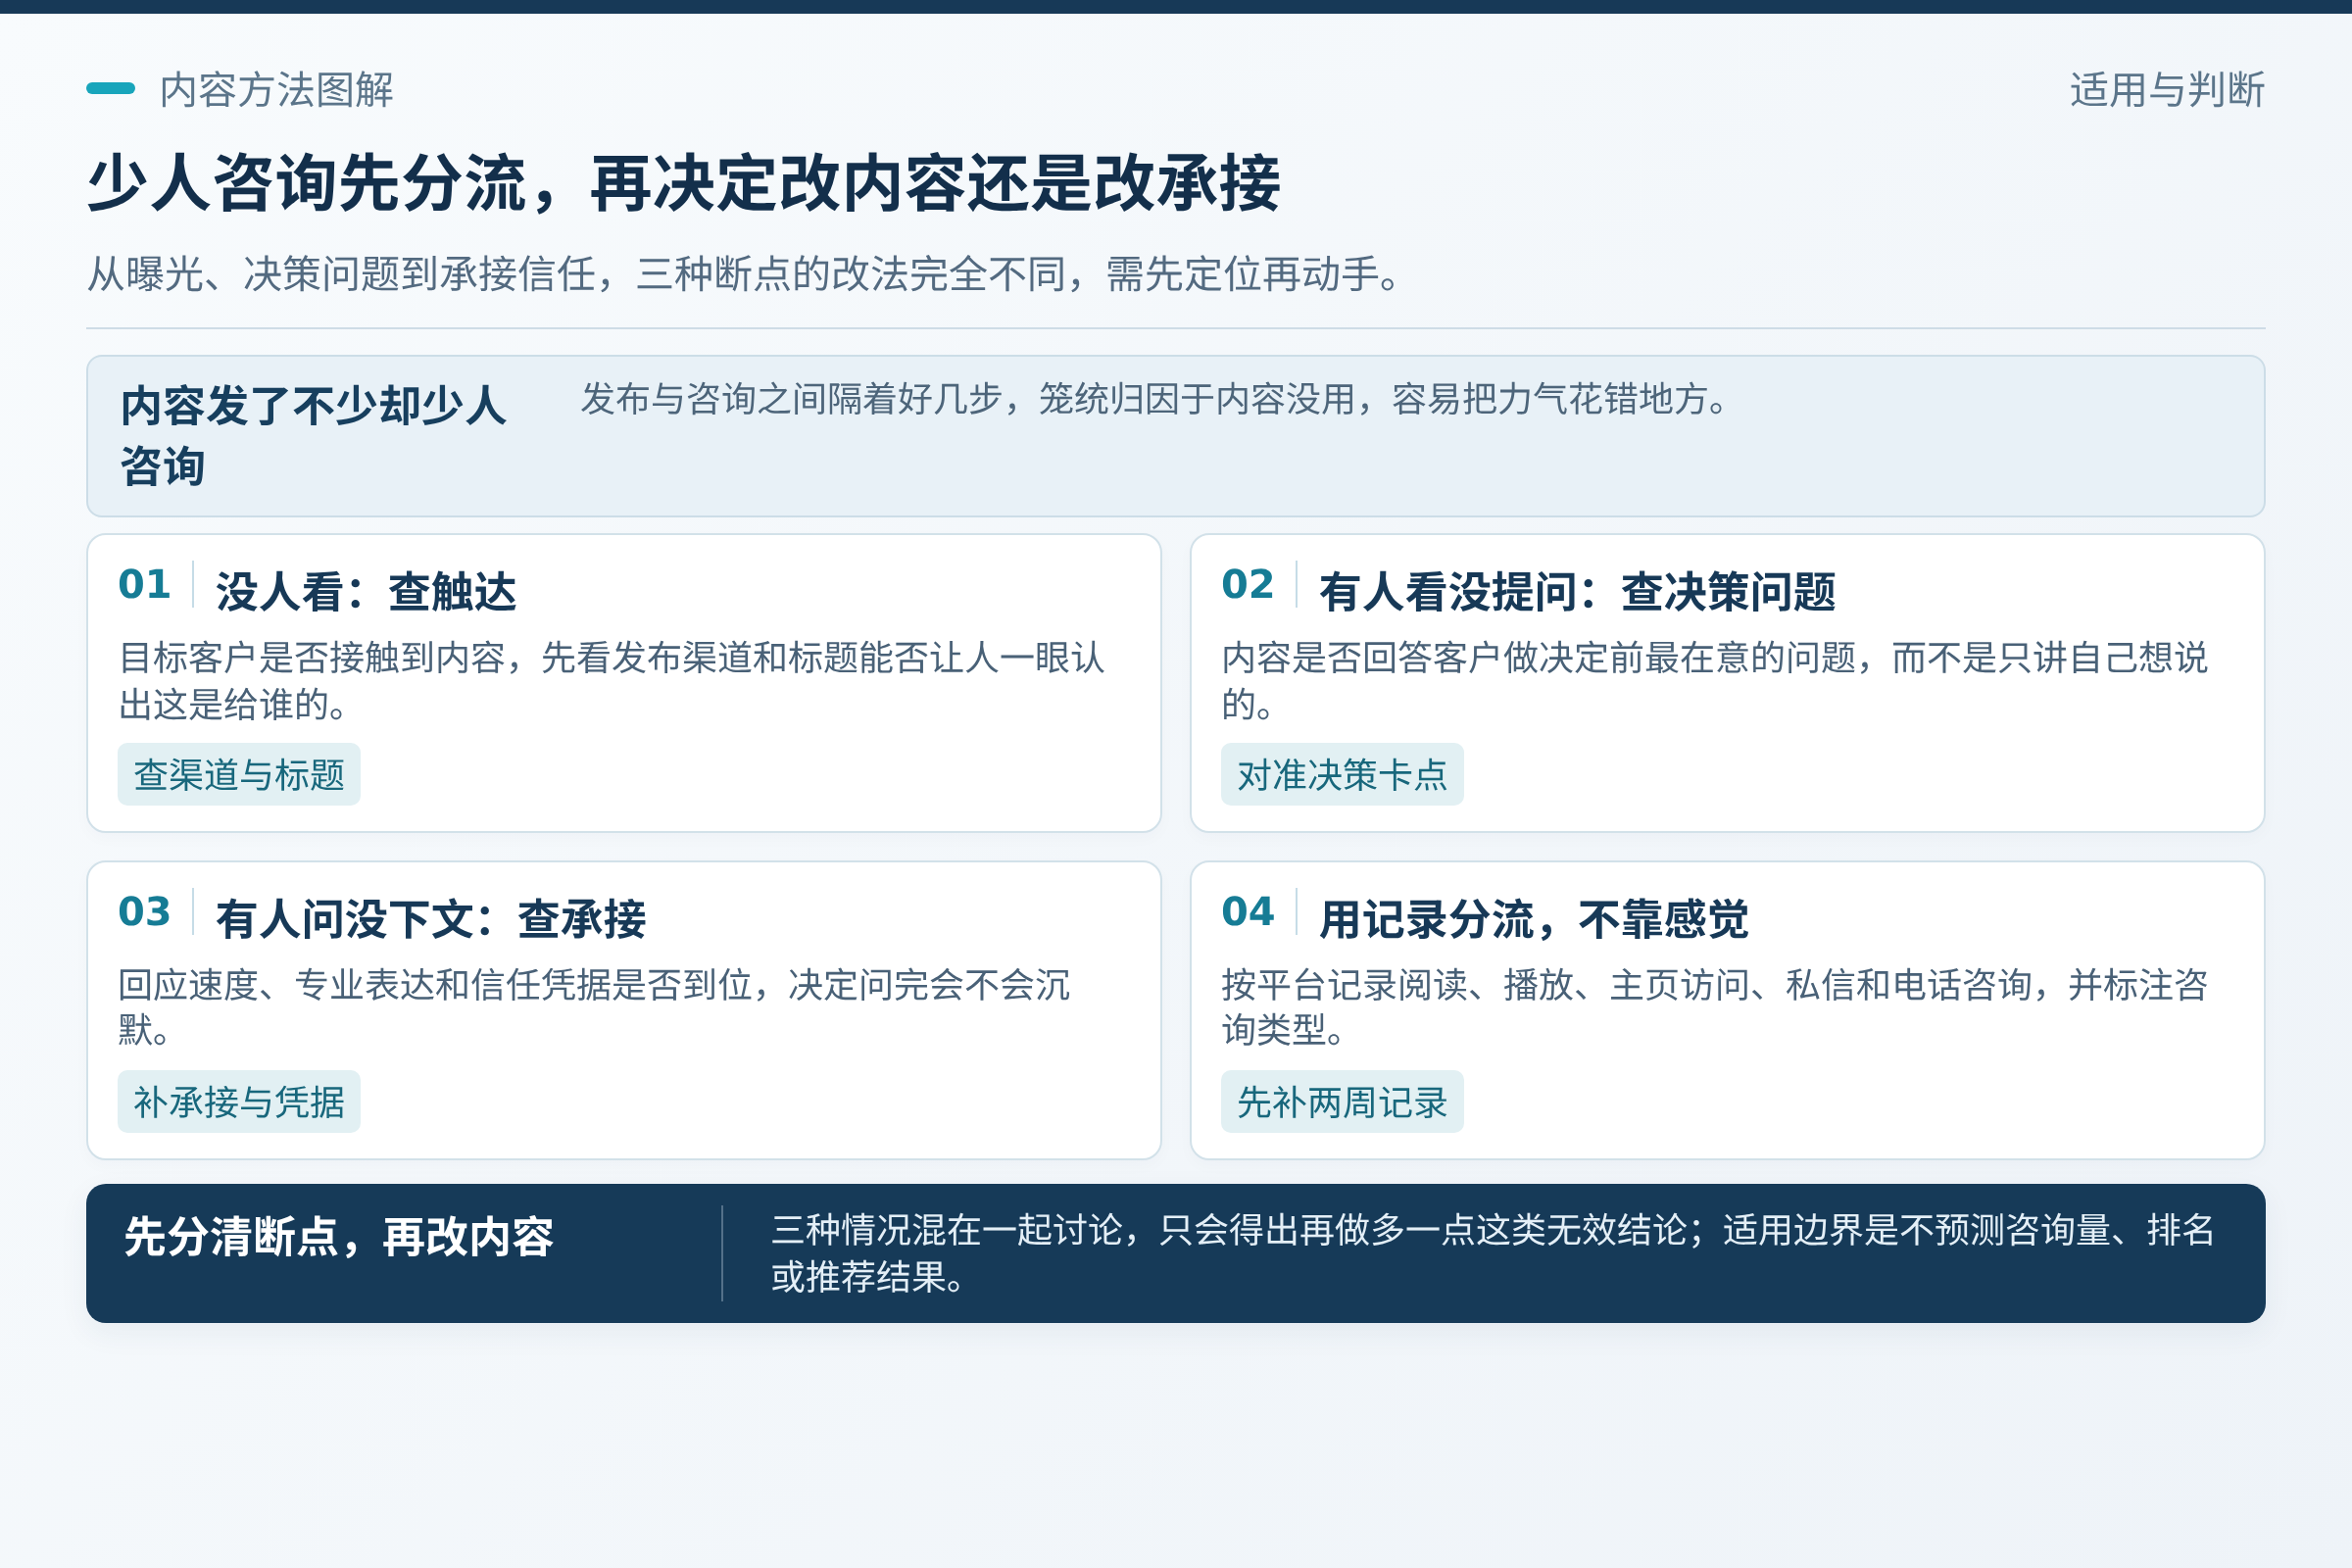Image resolution: width=2352 pixels, height=1568 pixels.
Task: Click the footer text starting 三种情况混在一起讨论
Action: click(x=1492, y=1253)
